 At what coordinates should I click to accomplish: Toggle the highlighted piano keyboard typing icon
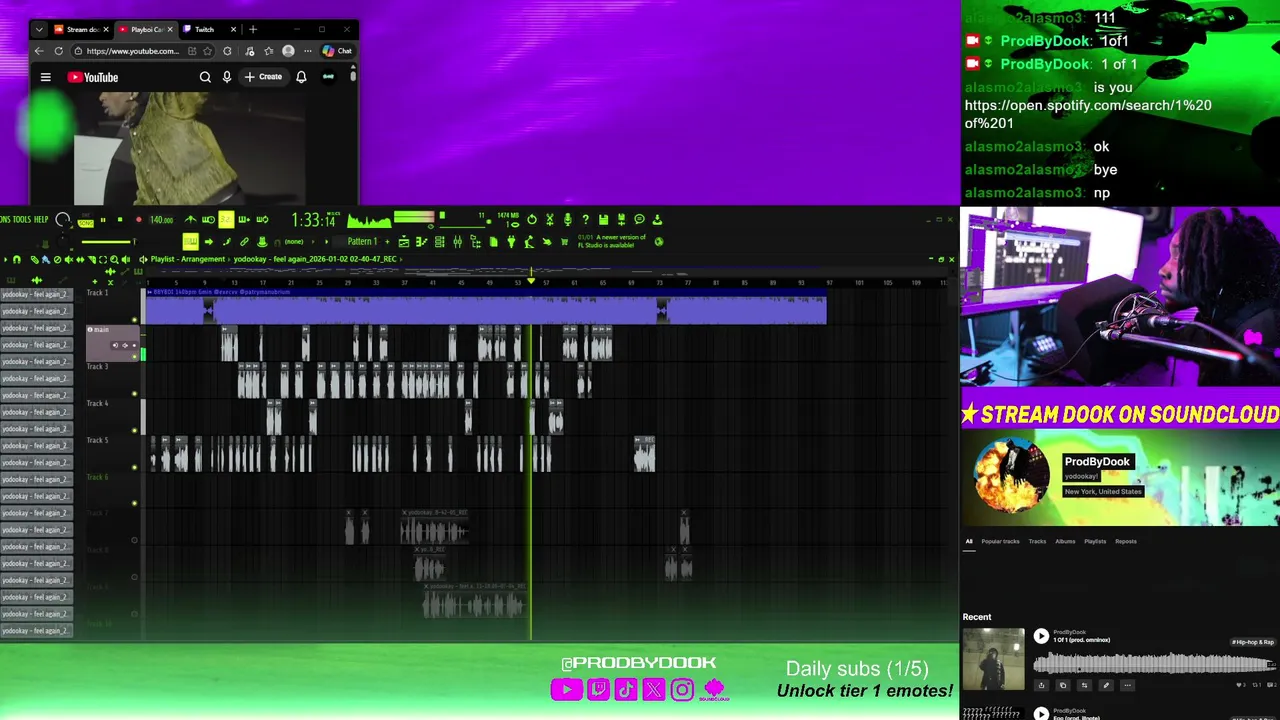190,241
